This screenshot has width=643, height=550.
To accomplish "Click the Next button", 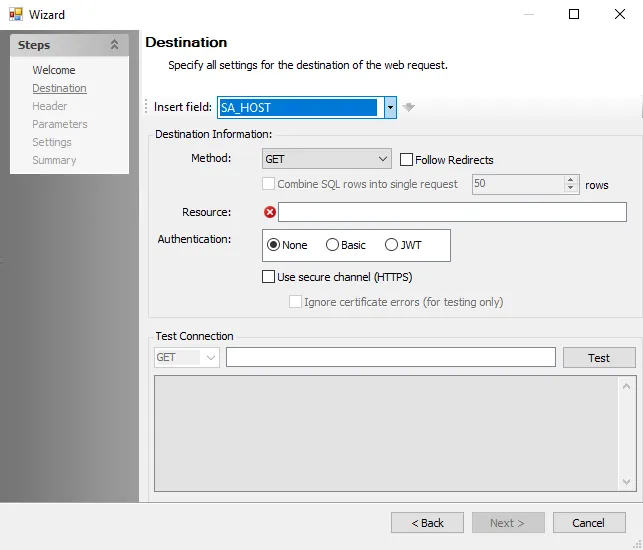I will [x=508, y=523].
